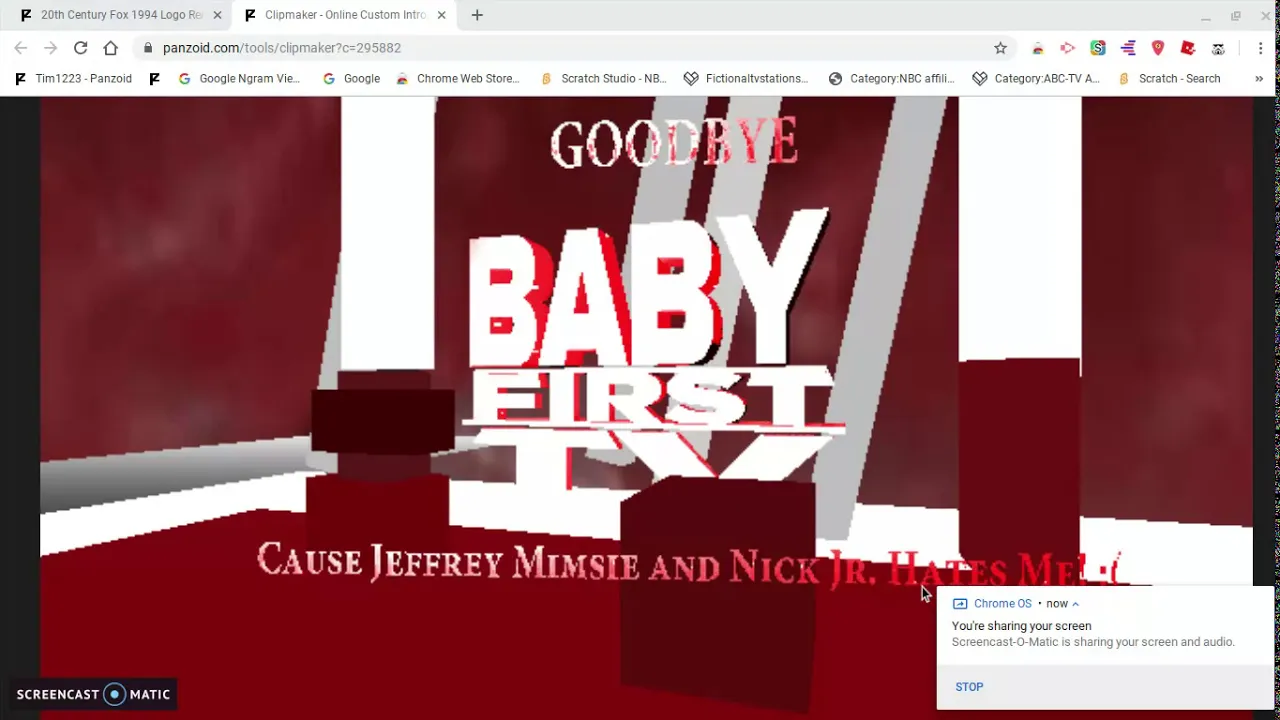Open the rainbow dome extension icon
The image size is (1280, 720).
point(1038,48)
